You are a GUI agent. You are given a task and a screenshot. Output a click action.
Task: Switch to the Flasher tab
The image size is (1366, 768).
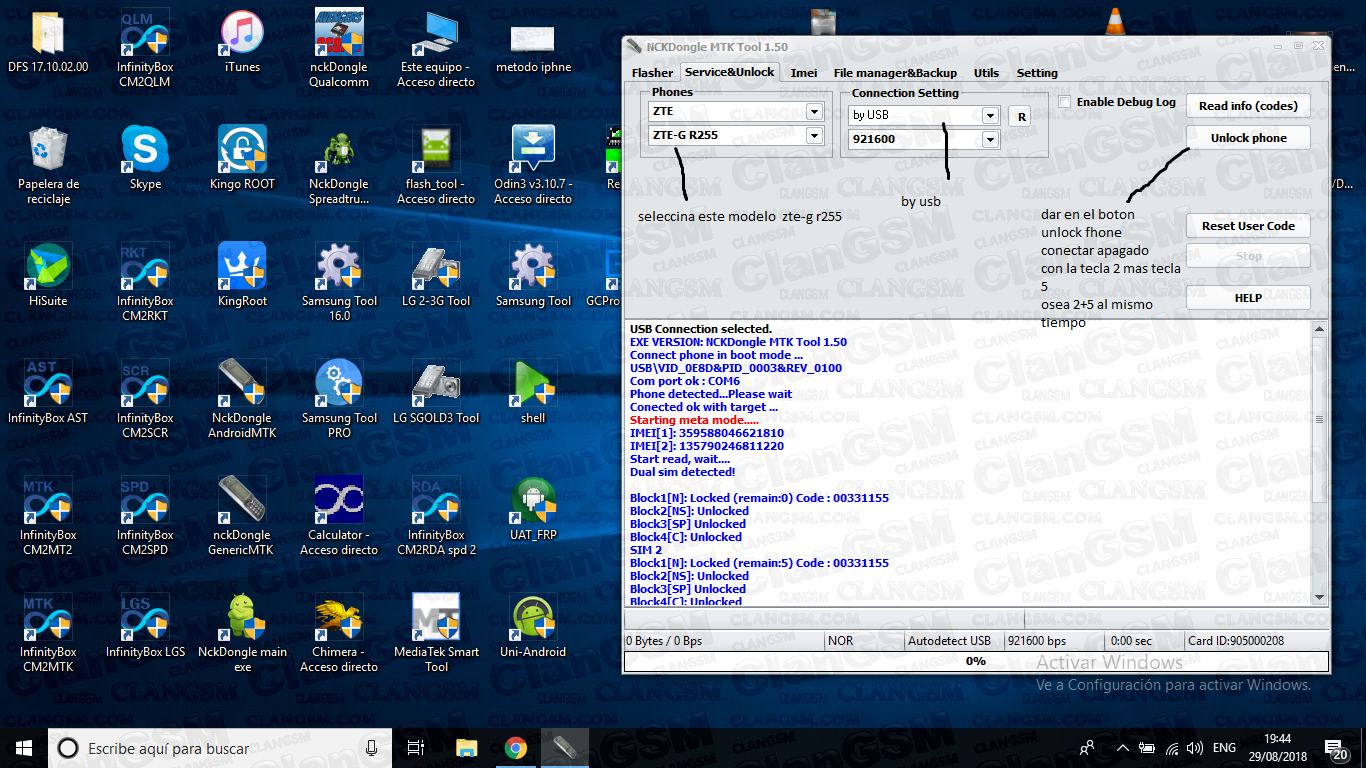(x=652, y=73)
